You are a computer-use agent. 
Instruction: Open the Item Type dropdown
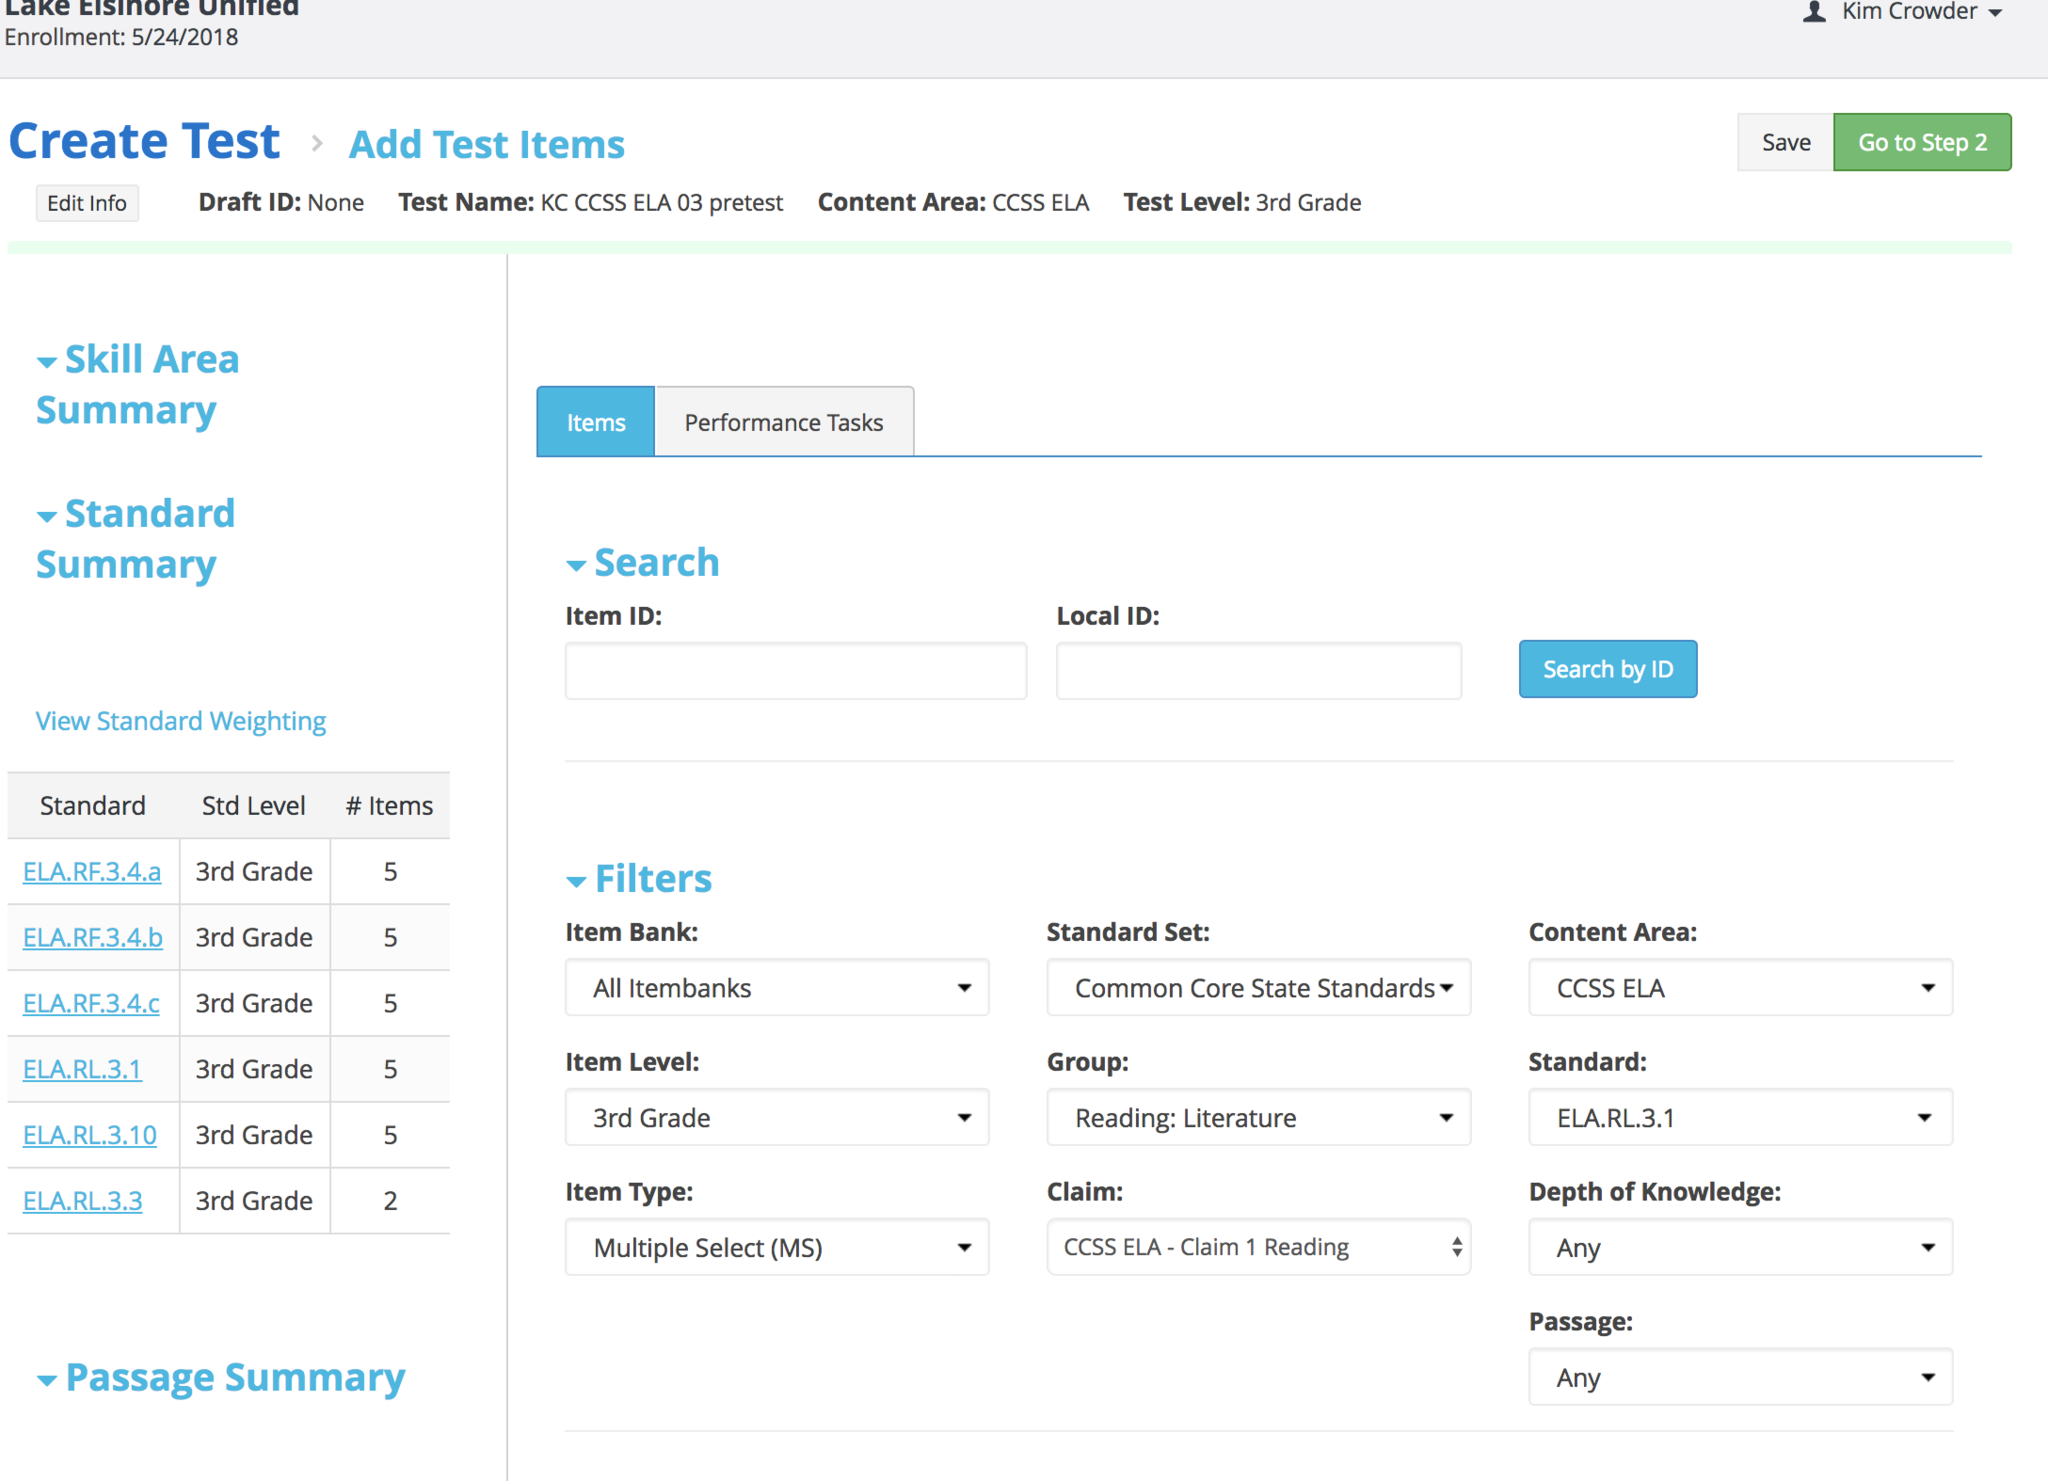tap(776, 1248)
